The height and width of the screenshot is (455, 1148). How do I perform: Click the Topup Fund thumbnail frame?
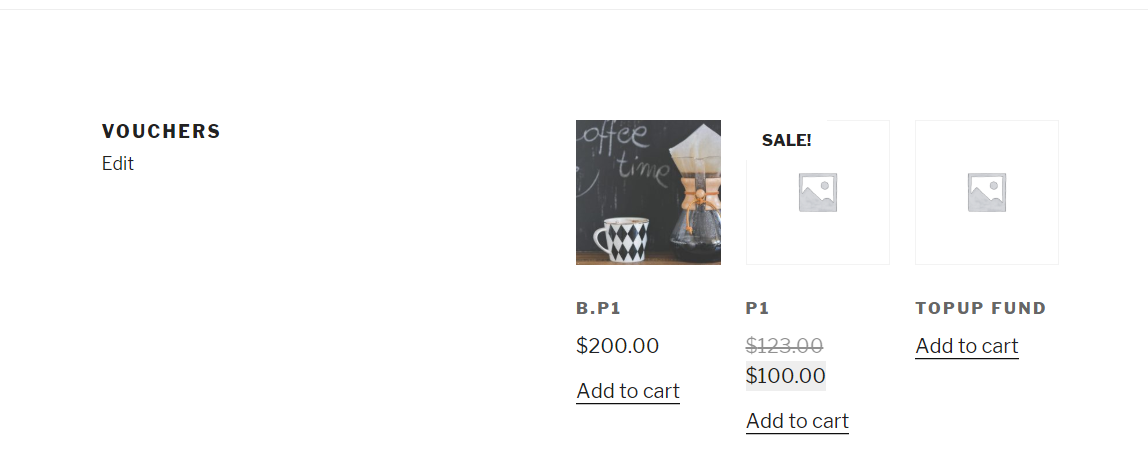(987, 192)
